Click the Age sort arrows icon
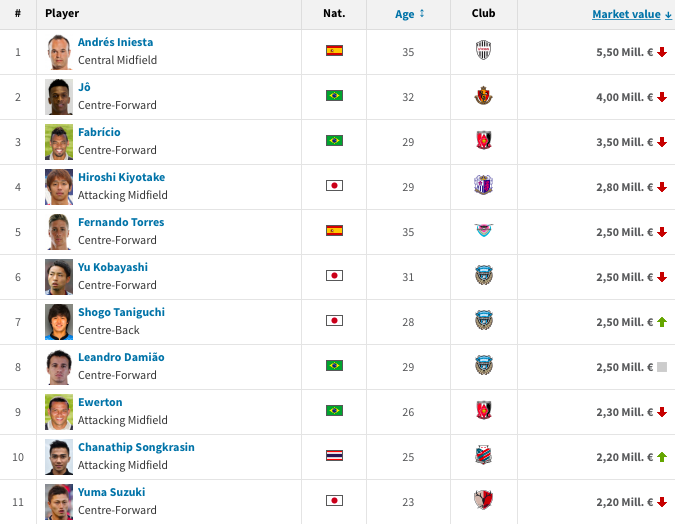Viewport: 675px width, 524px height. [422, 14]
